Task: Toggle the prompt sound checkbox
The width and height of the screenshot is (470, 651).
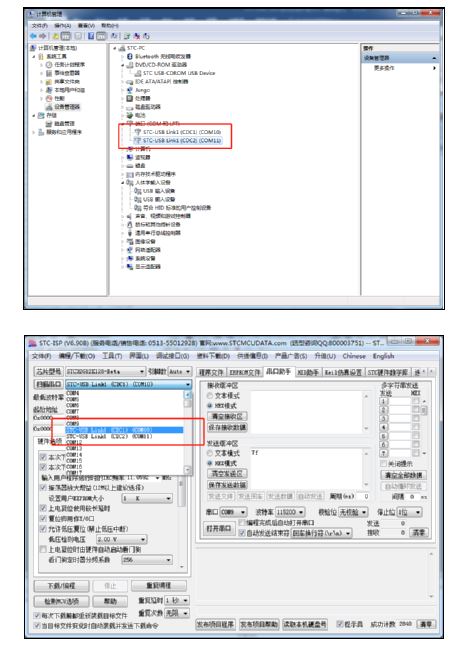Action: click(x=340, y=624)
